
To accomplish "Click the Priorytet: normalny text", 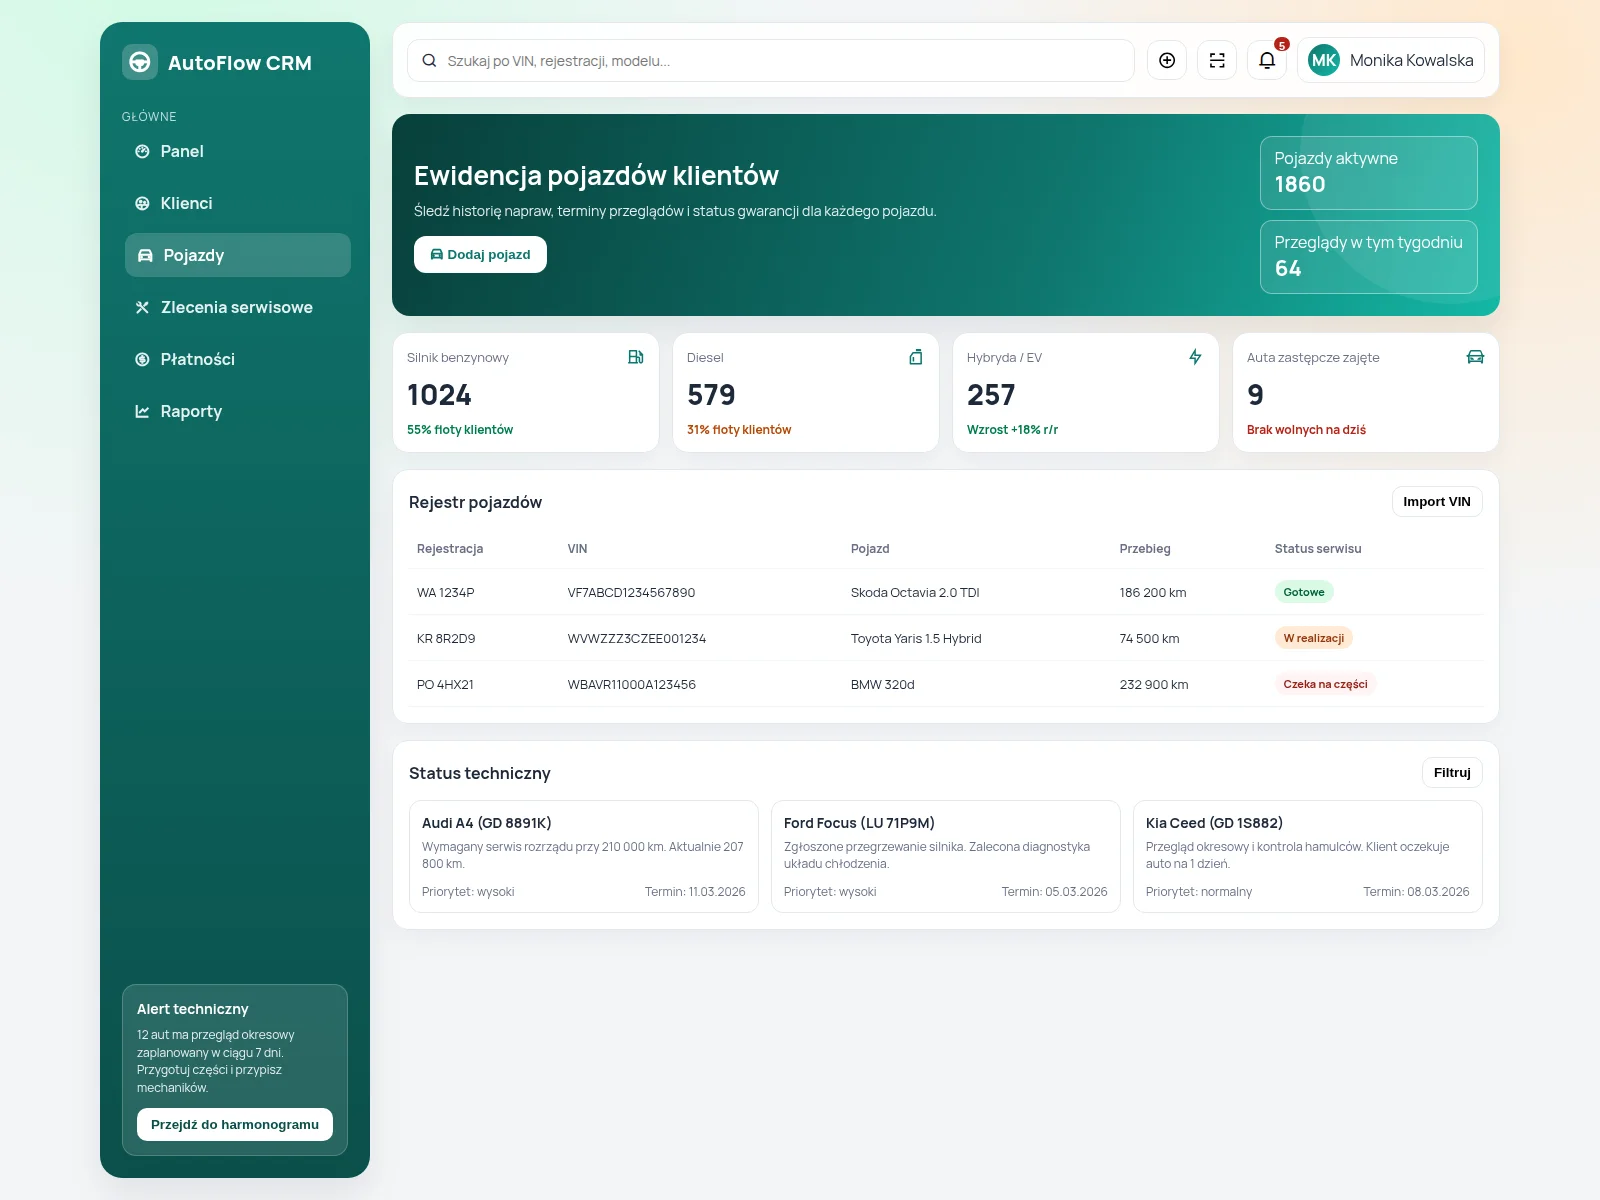I will click(1199, 892).
